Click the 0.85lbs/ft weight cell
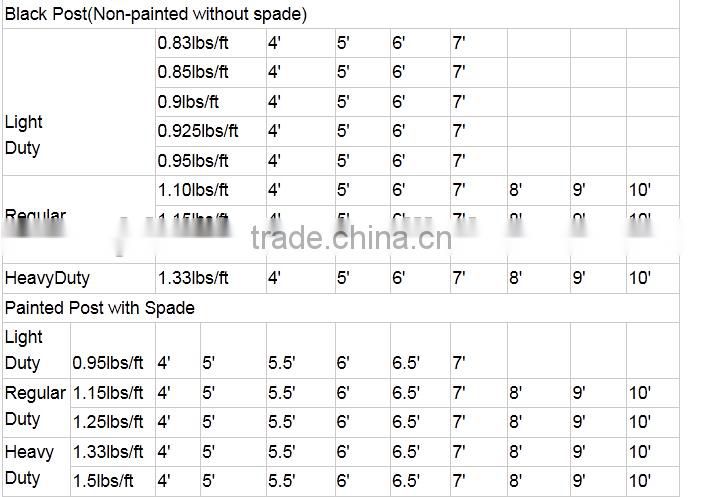This screenshot has height=497, width=703. (x=193, y=72)
